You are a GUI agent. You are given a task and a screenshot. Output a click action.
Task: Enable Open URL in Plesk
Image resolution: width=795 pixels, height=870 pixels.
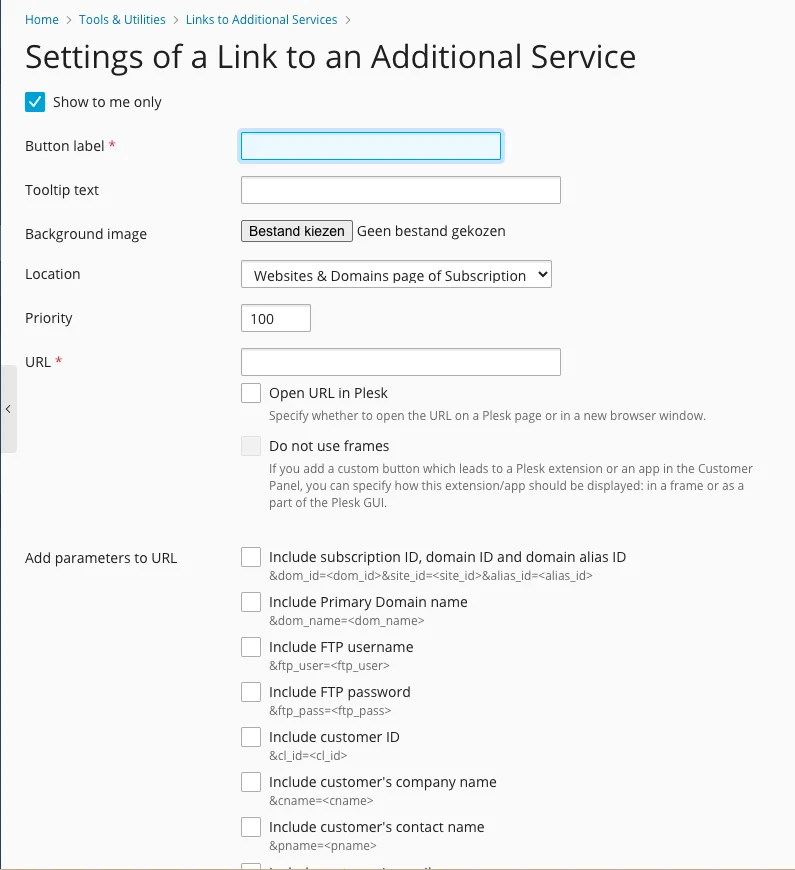coord(250,392)
